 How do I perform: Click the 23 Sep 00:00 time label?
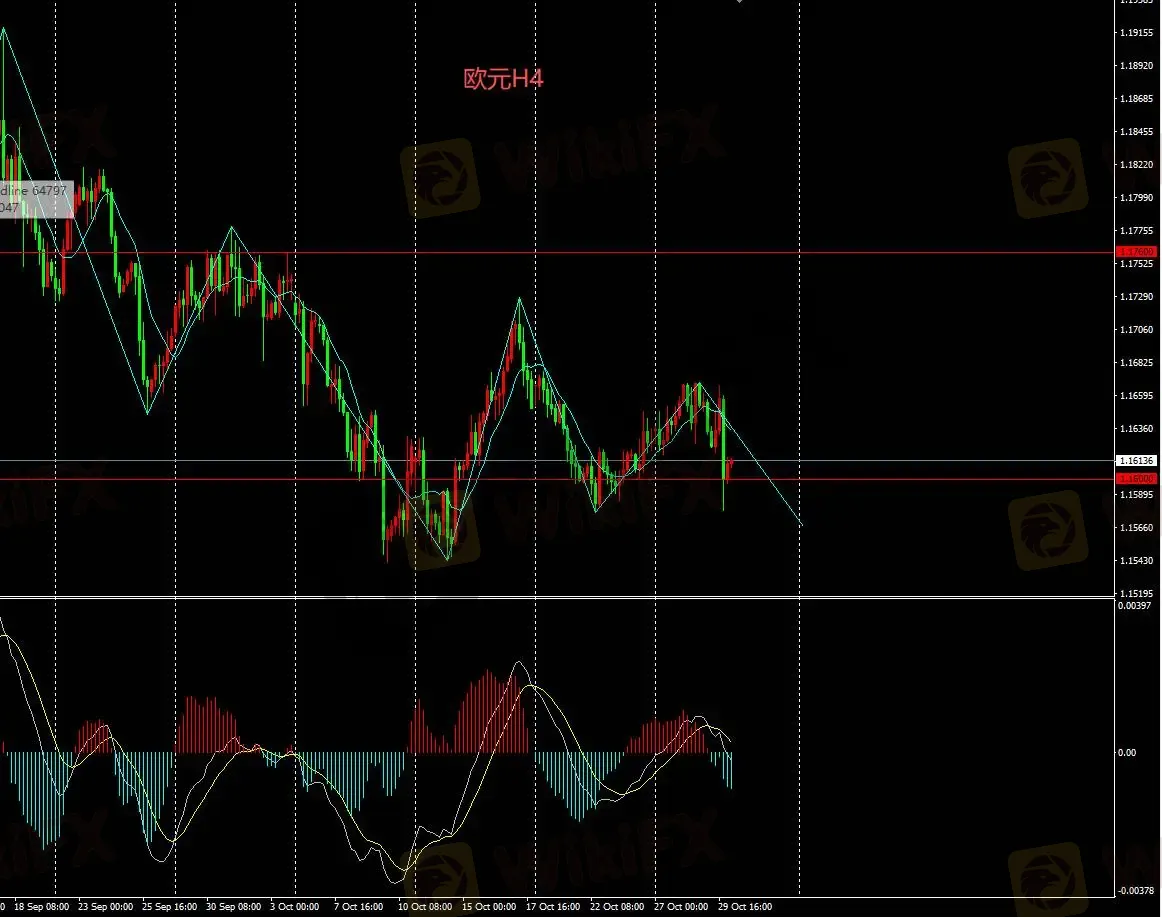tap(105, 907)
